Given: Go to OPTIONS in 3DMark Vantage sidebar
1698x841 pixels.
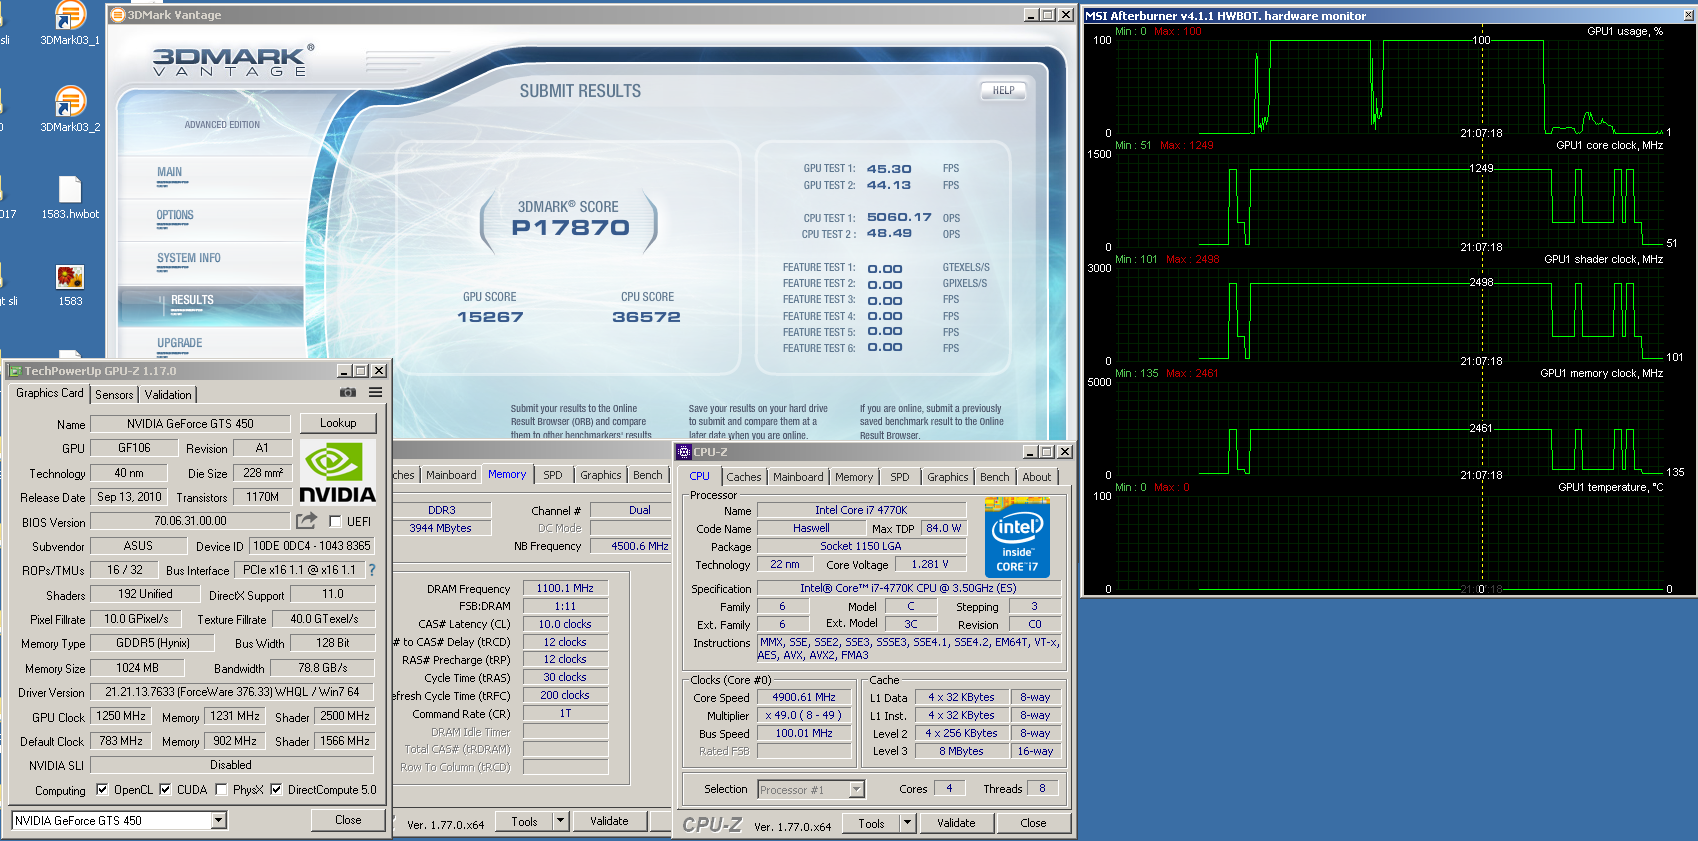Looking at the screenshot, I should click(x=175, y=215).
